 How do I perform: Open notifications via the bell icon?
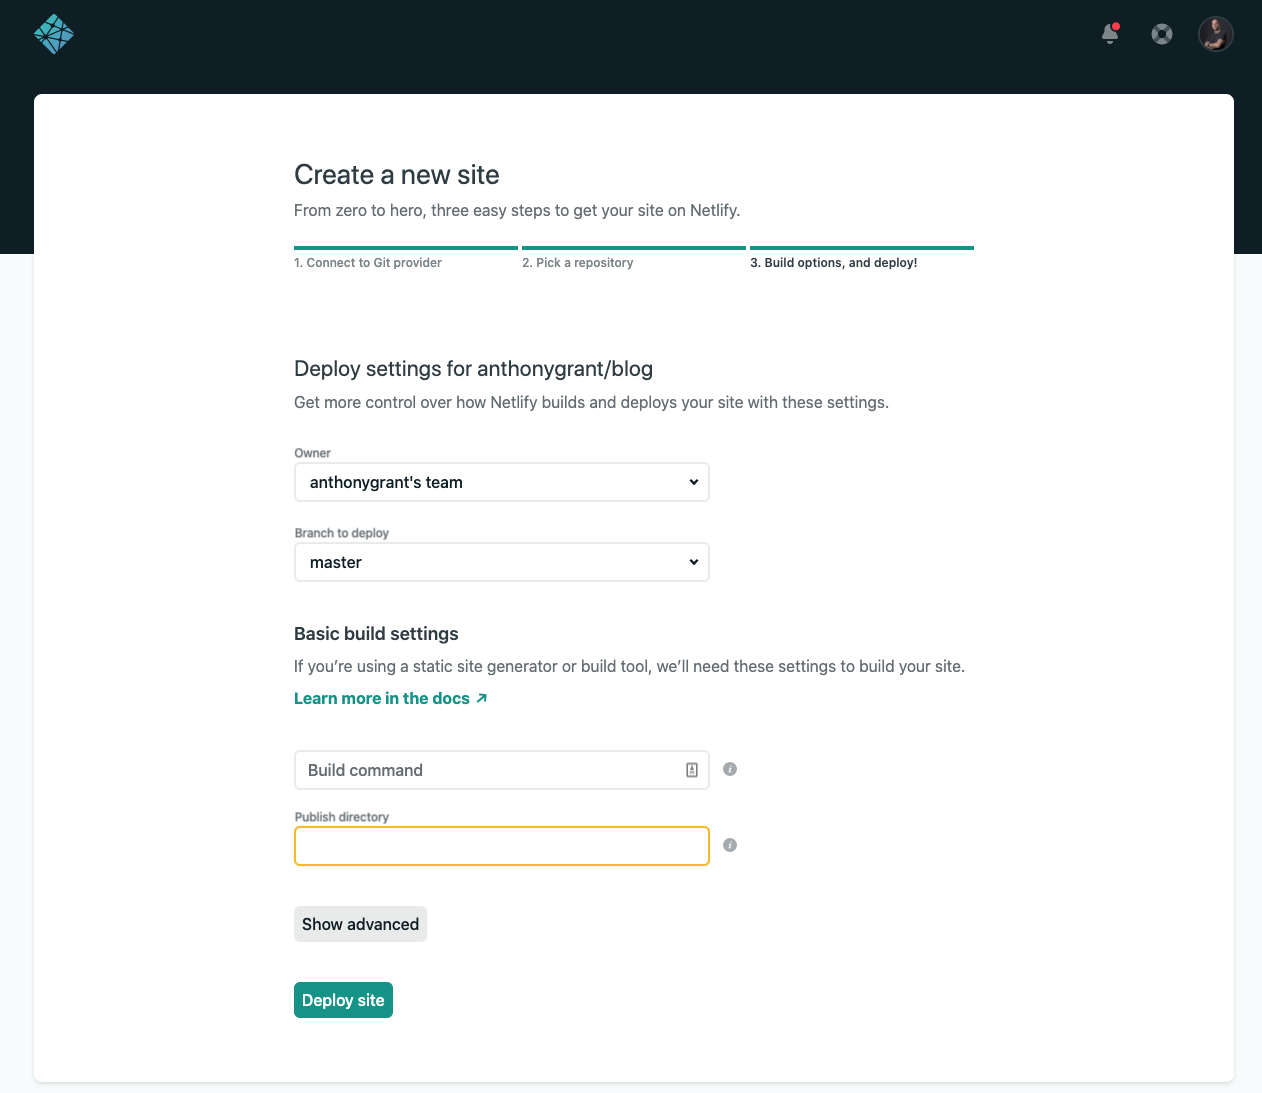click(x=1108, y=34)
